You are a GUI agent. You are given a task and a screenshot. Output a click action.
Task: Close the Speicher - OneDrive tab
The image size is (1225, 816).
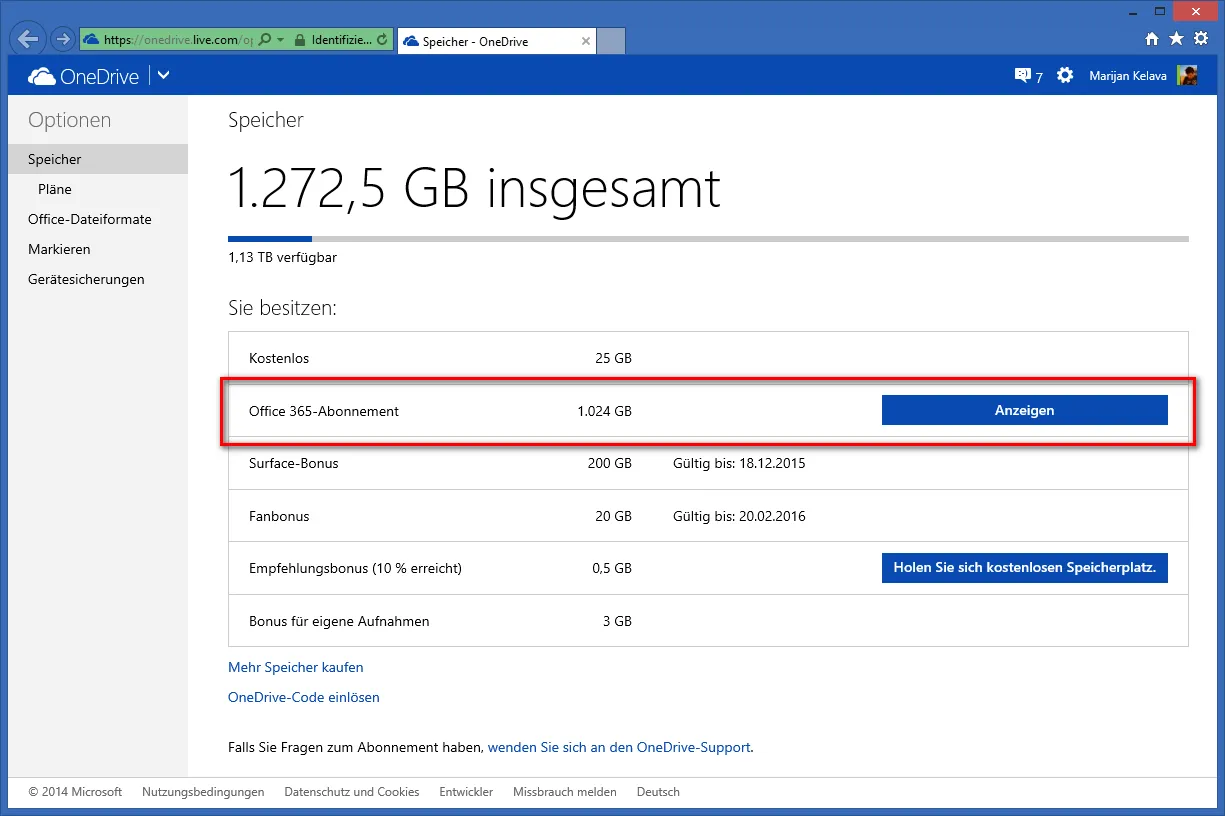585,41
